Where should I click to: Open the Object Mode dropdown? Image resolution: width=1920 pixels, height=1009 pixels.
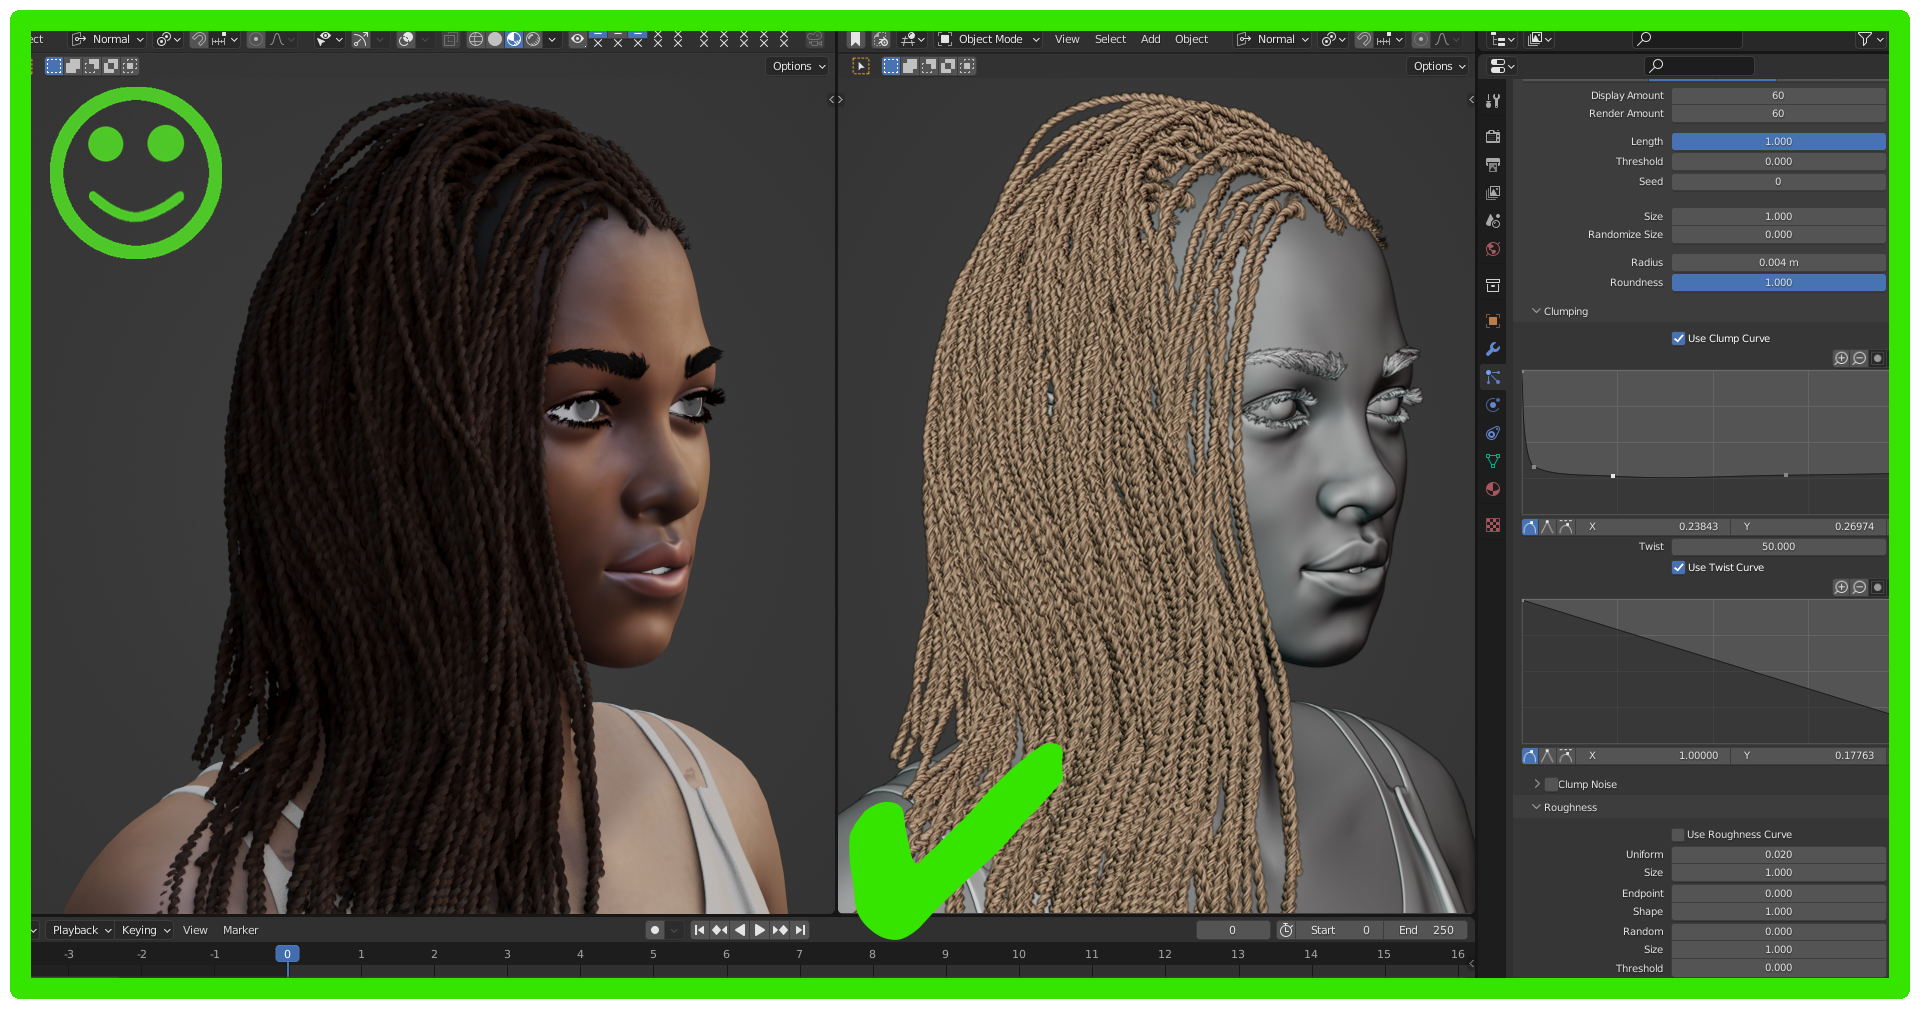click(x=988, y=39)
